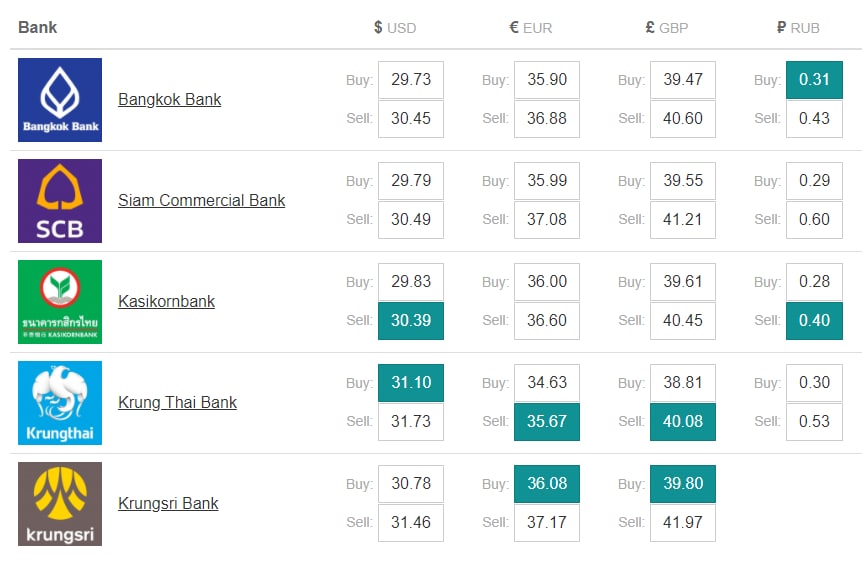The height and width of the screenshot is (565, 866).
Task: Select the ruble RUB column header
Action: (x=798, y=28)
